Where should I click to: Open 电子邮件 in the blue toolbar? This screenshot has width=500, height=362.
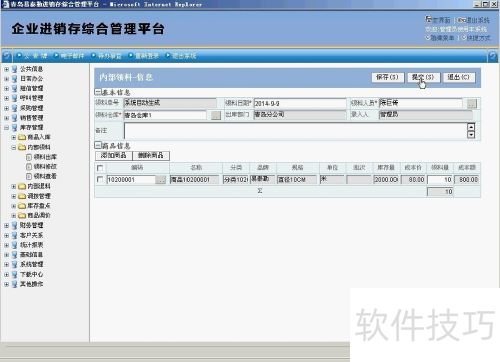(x=72, y=56)
